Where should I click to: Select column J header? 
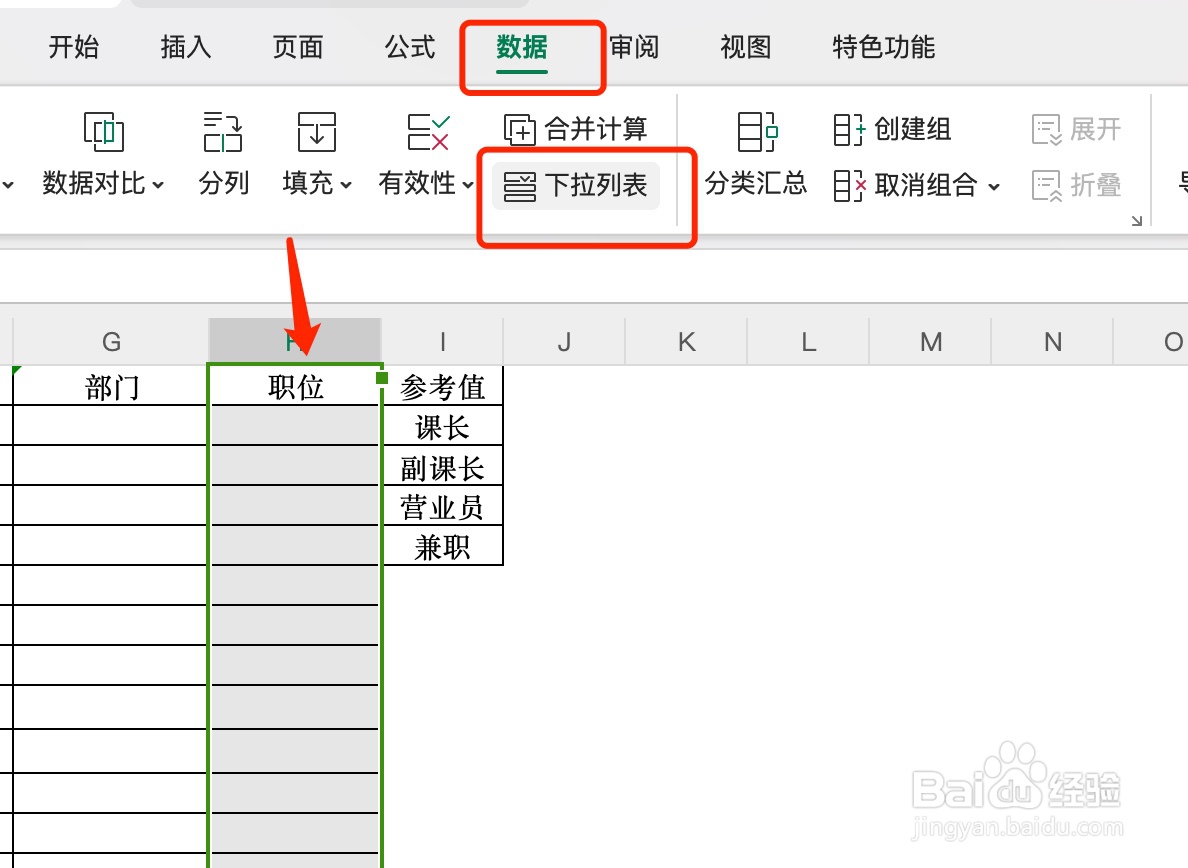564,342
